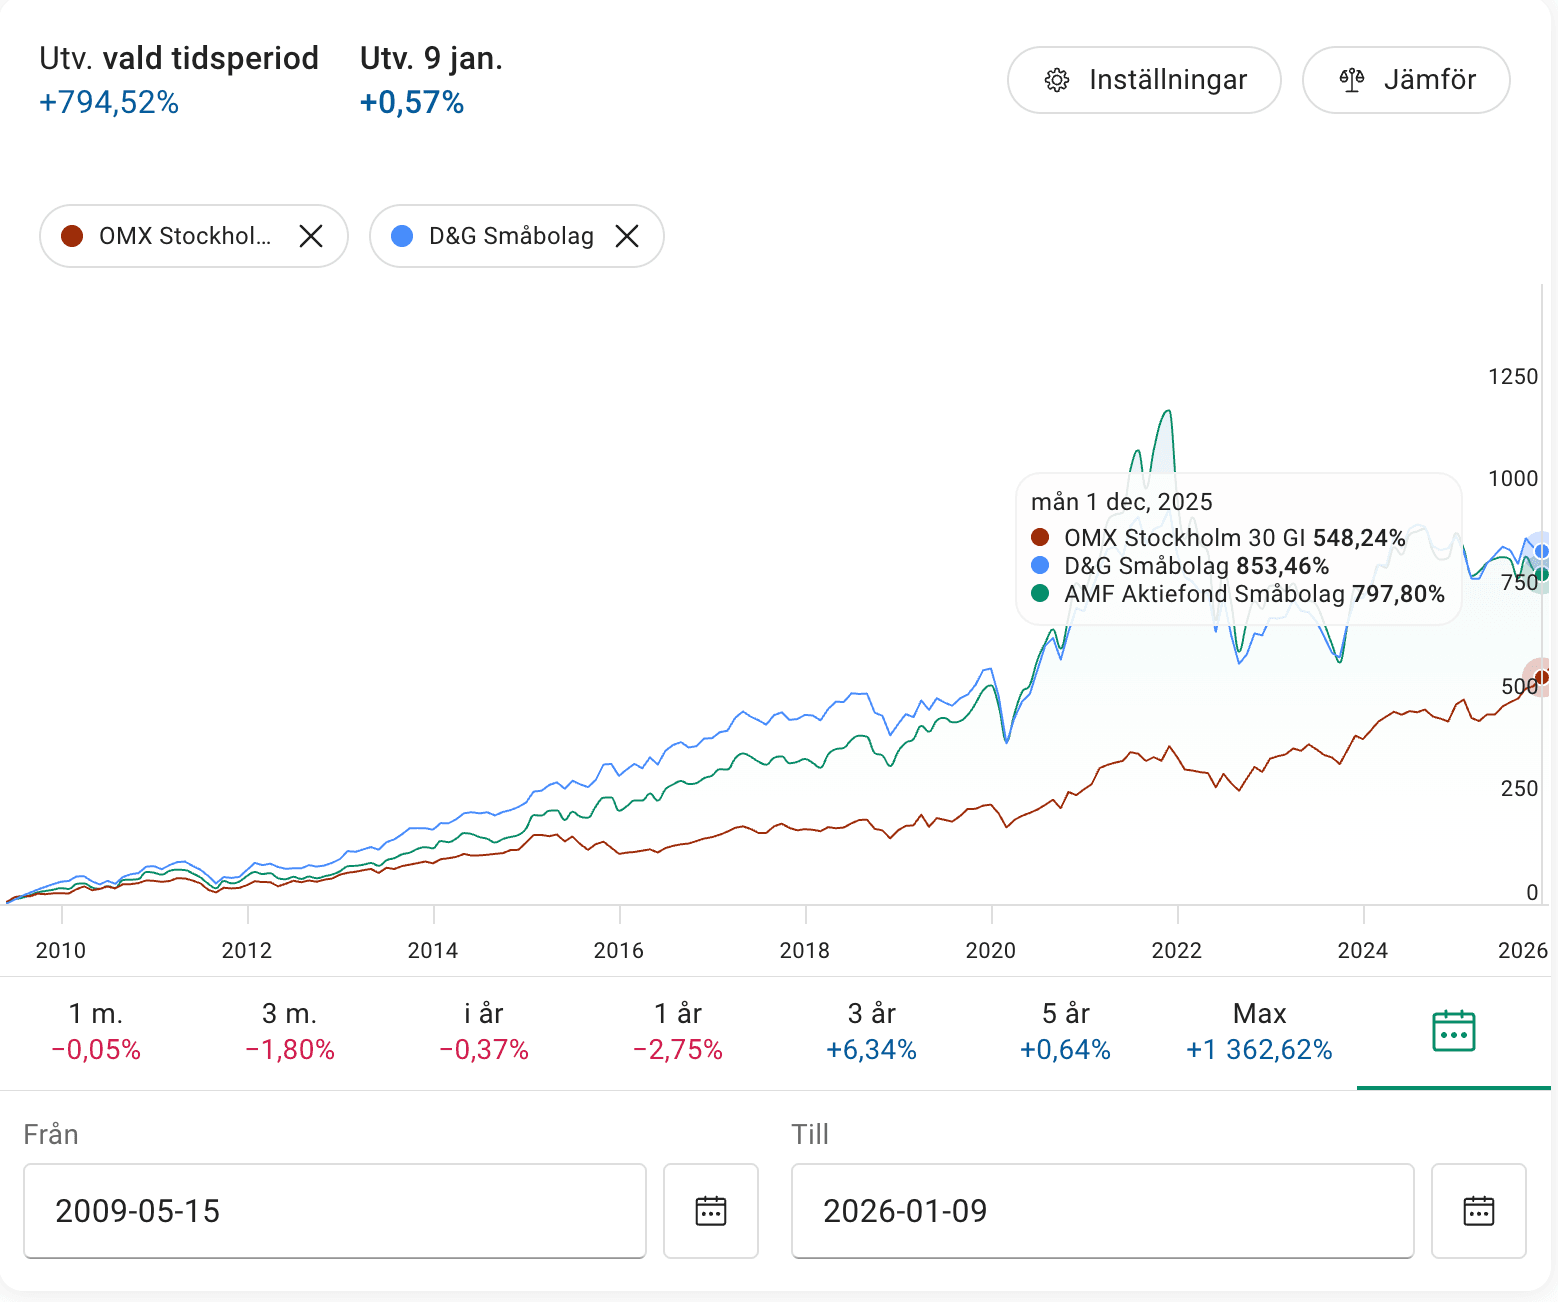Remove OMX Stockholm comparison chip

pos(311,236)
